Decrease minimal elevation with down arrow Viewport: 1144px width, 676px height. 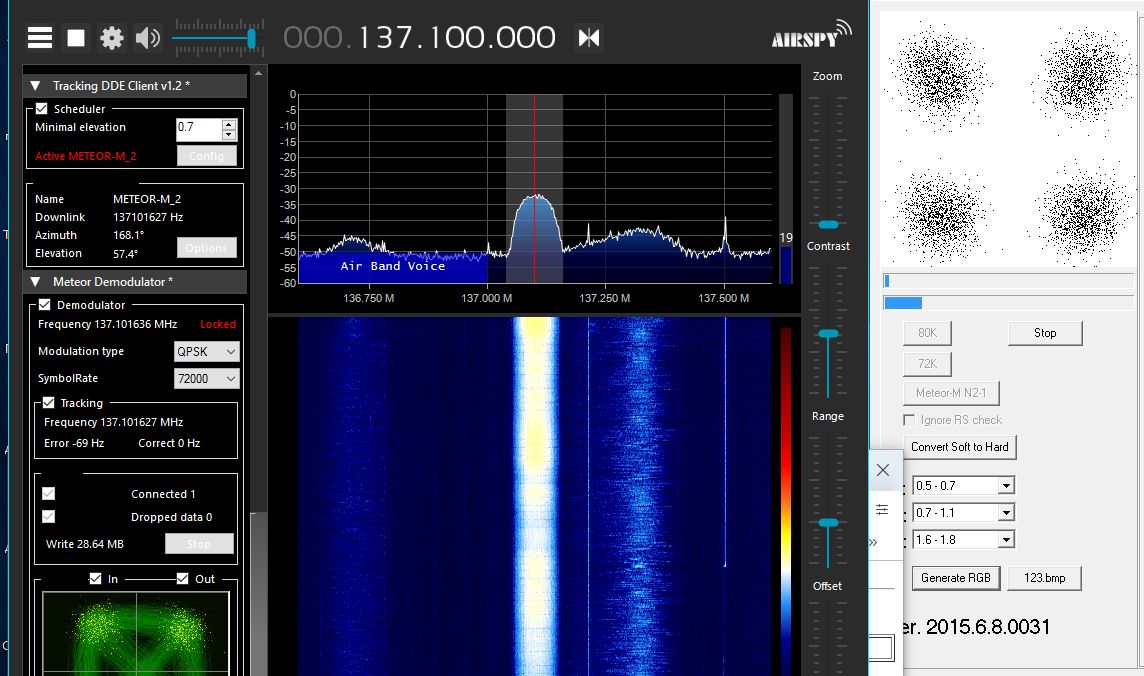229,135
